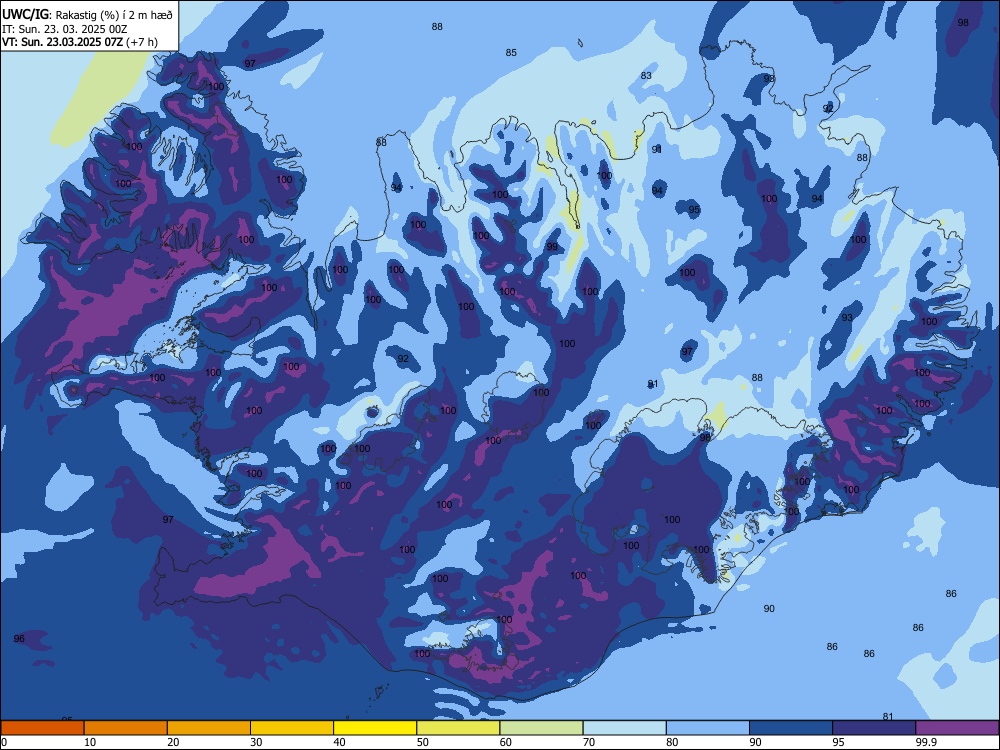This screenshot has width=1000, height=750.
Task: Select the golden 30–40 legend swatch
Action: (292, 728)
